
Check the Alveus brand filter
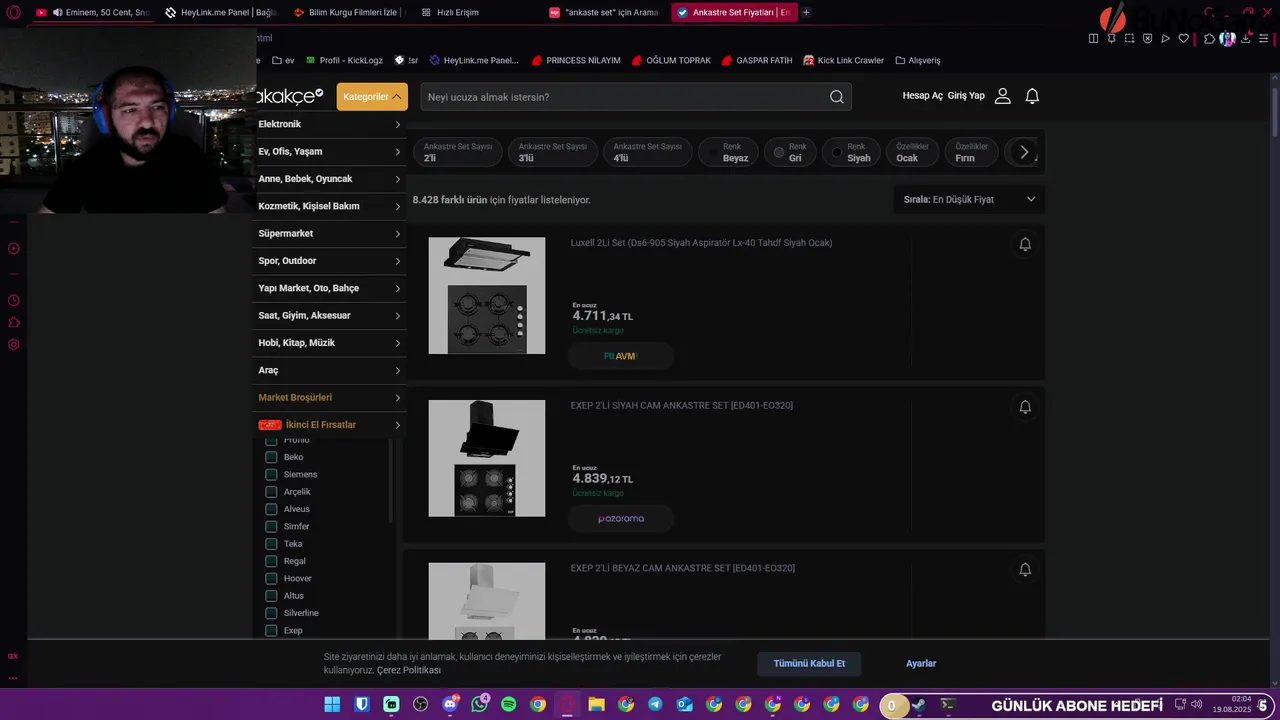[271, 509]
